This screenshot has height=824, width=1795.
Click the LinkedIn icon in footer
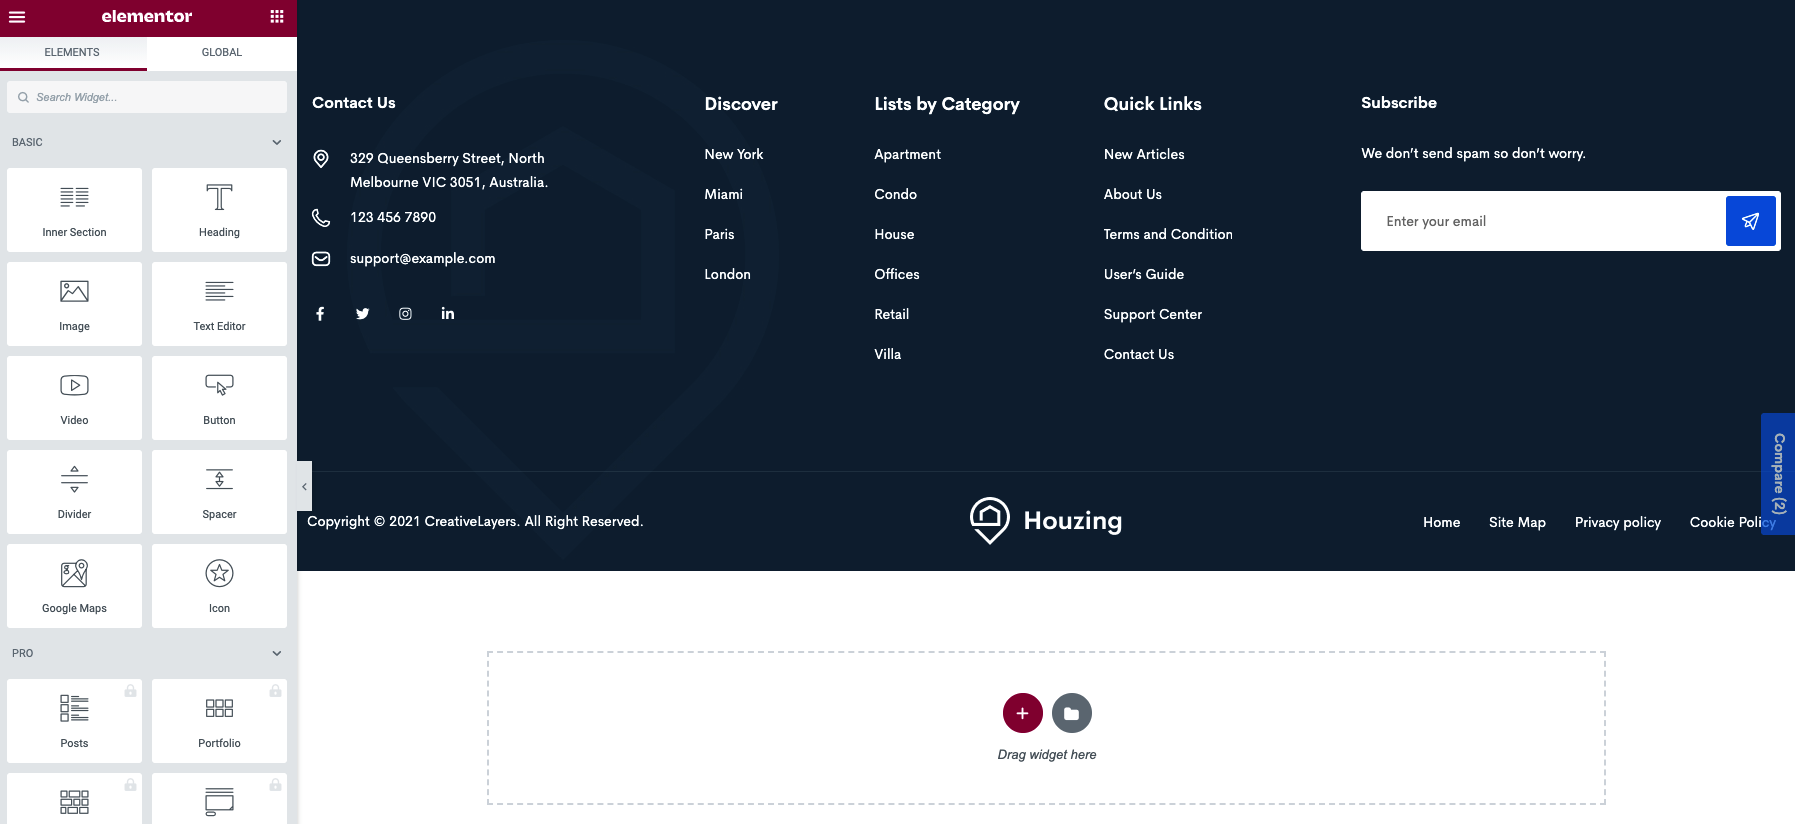[448, 314]
